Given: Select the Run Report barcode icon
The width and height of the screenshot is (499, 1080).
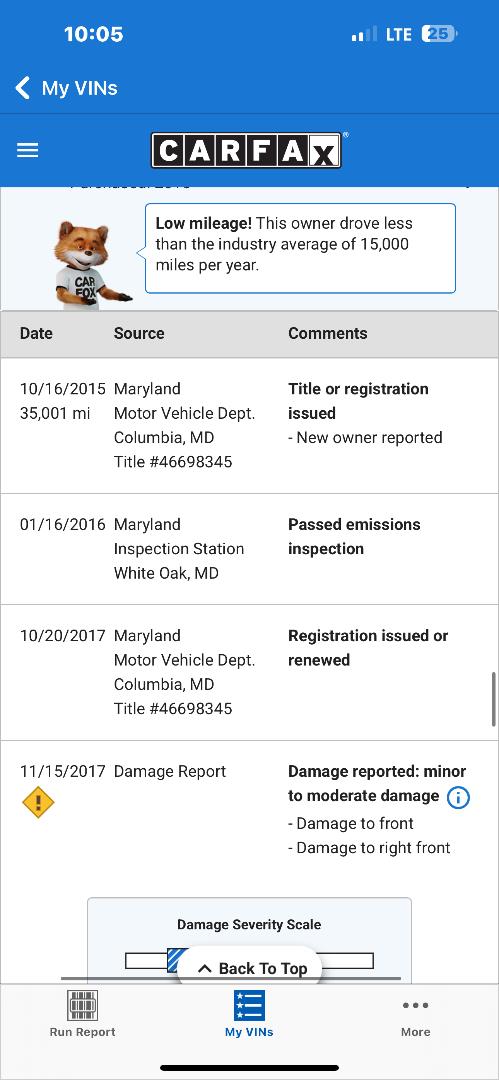Looking at the screenshot, I should 83,1005.
